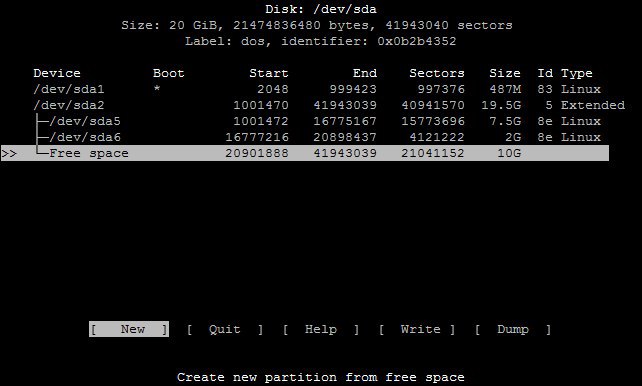Screen dimensions: 642x386
Task: Choose the Dump menu option
Action: 513,329
